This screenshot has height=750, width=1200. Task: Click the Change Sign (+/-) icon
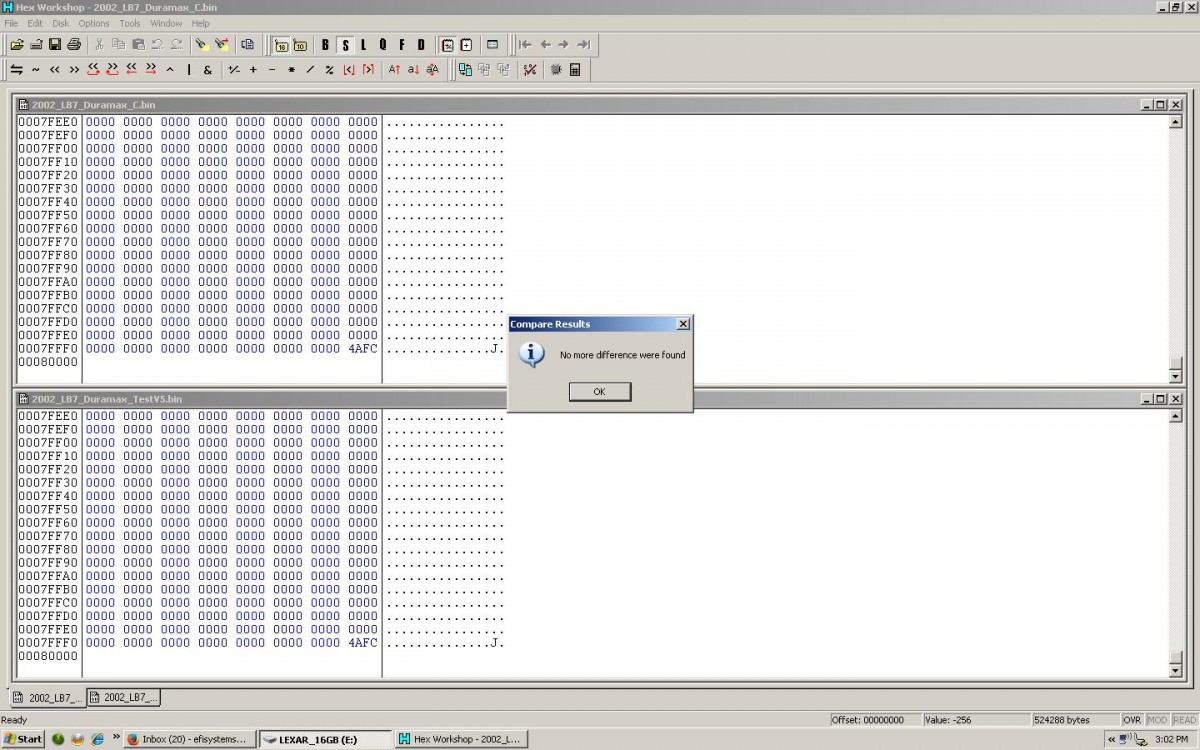233,70
